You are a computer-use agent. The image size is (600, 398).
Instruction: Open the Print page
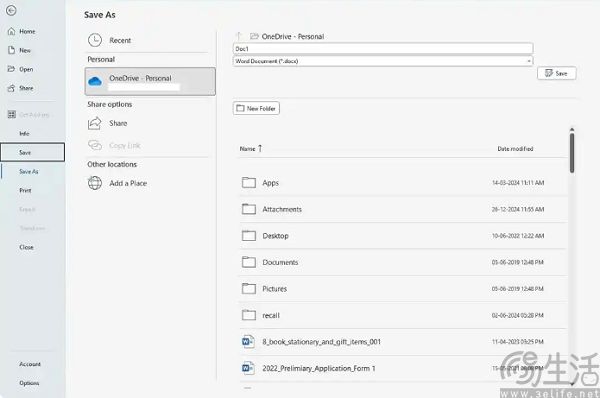tap(25, 190)
